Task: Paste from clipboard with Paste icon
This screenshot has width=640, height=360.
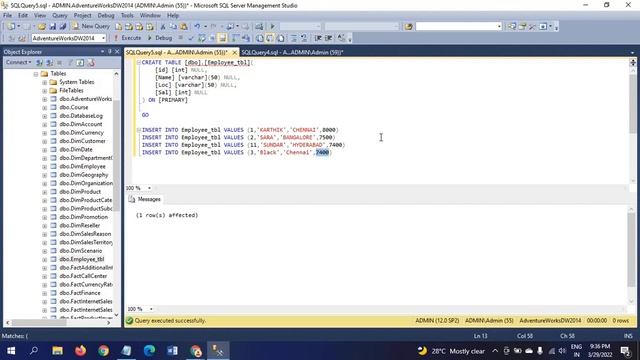Action: [184, 27]
